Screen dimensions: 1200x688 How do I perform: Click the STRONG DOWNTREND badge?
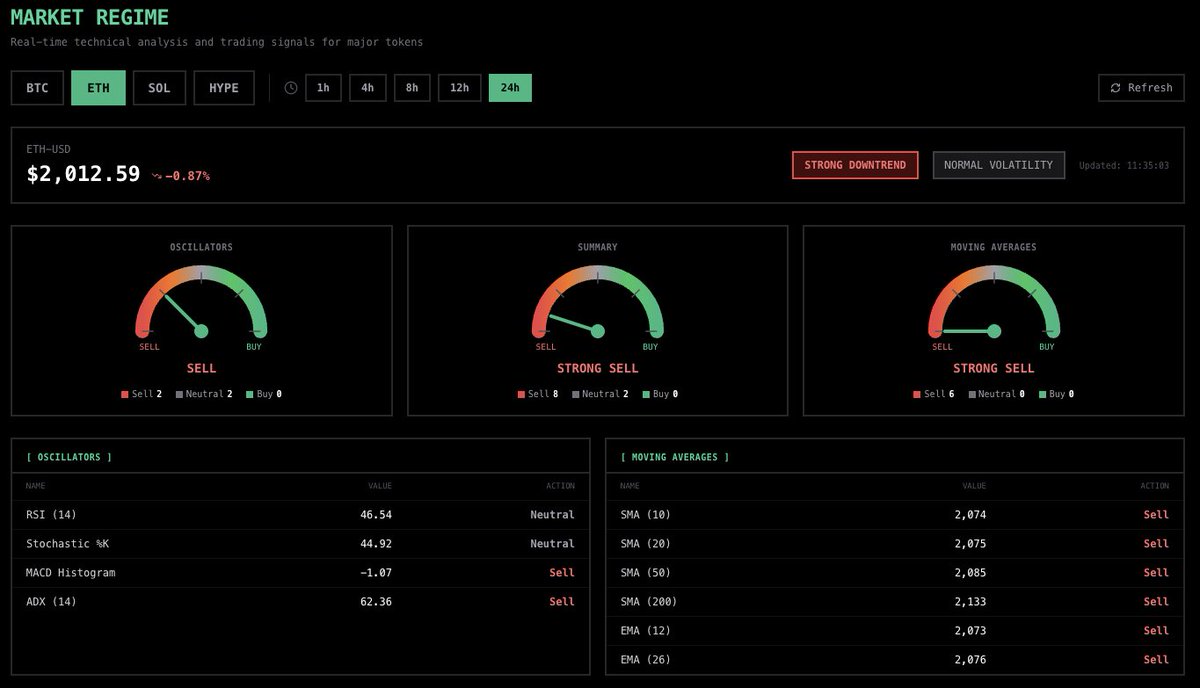click(855, 165)
